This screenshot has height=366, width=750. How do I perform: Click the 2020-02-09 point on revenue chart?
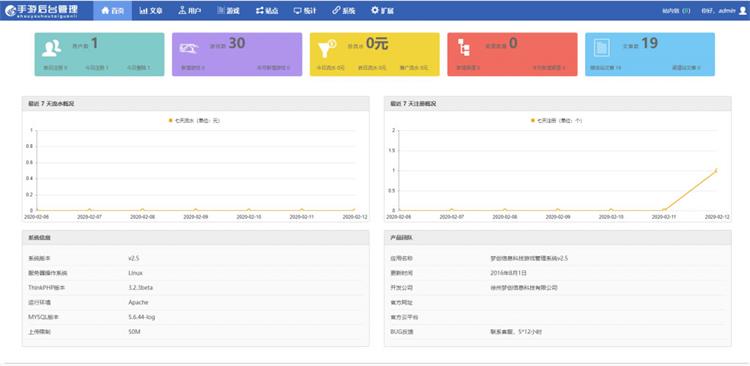point(195,210)
